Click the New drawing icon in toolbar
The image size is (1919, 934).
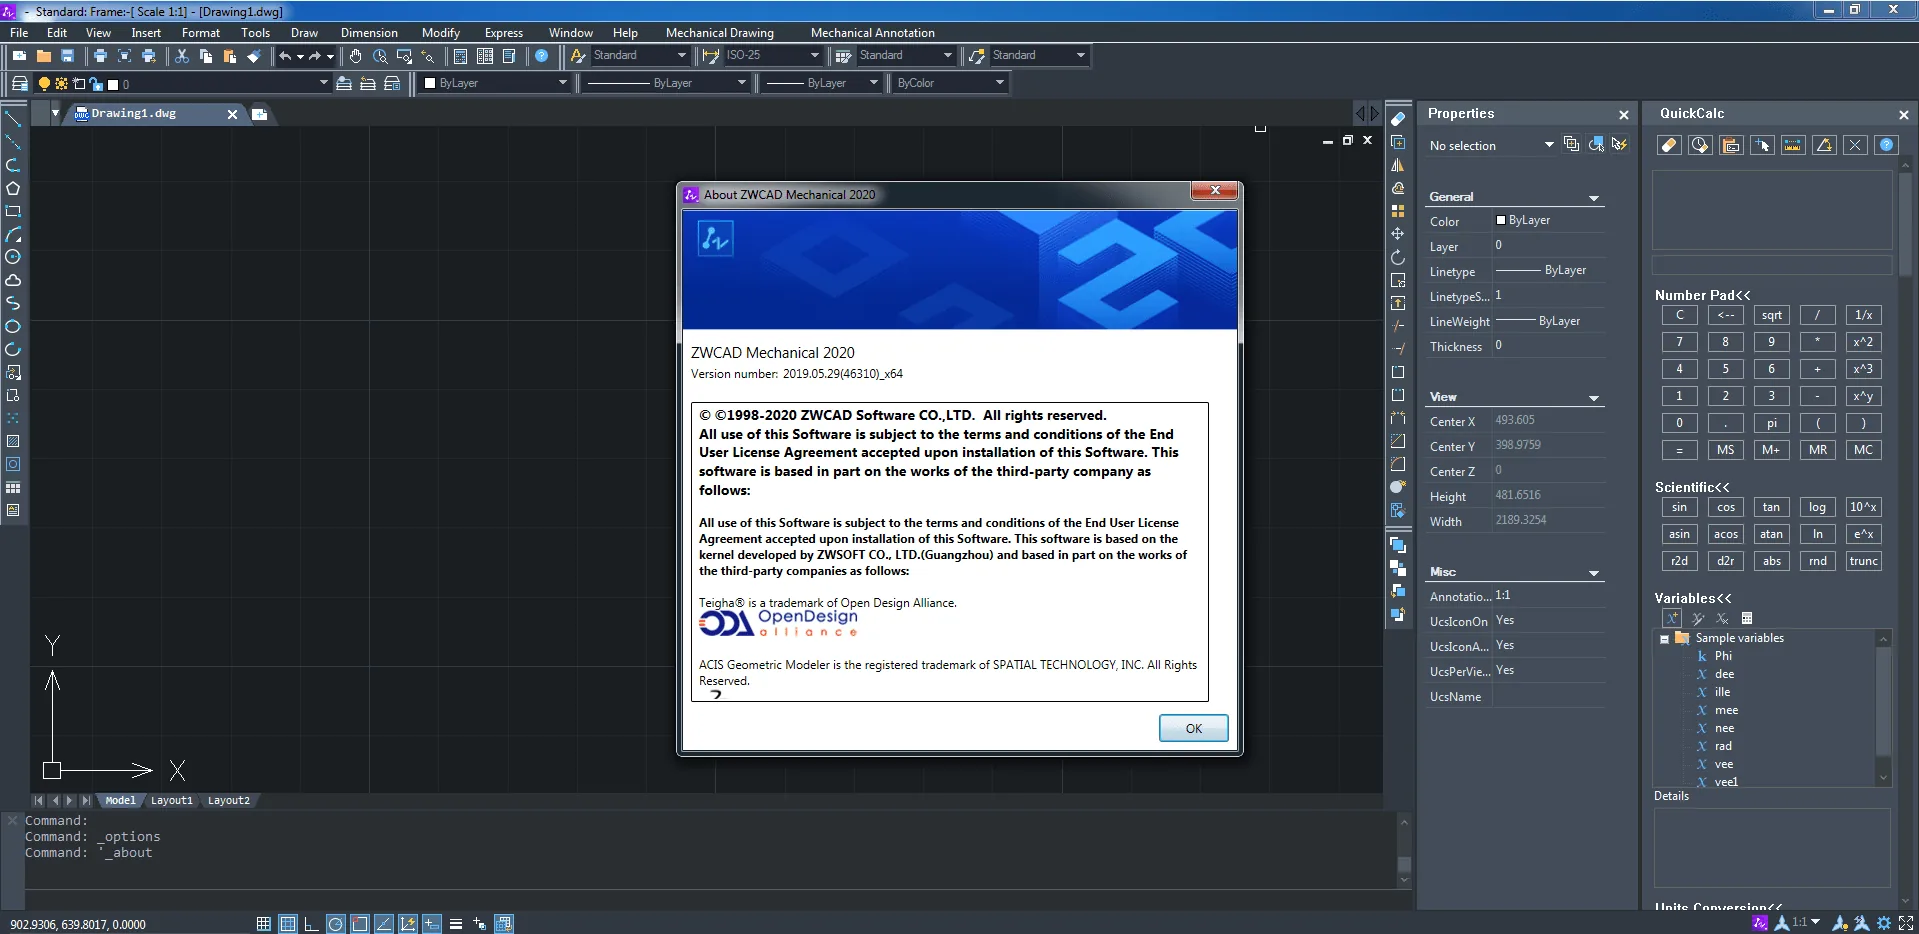click(x=19, y=56)
